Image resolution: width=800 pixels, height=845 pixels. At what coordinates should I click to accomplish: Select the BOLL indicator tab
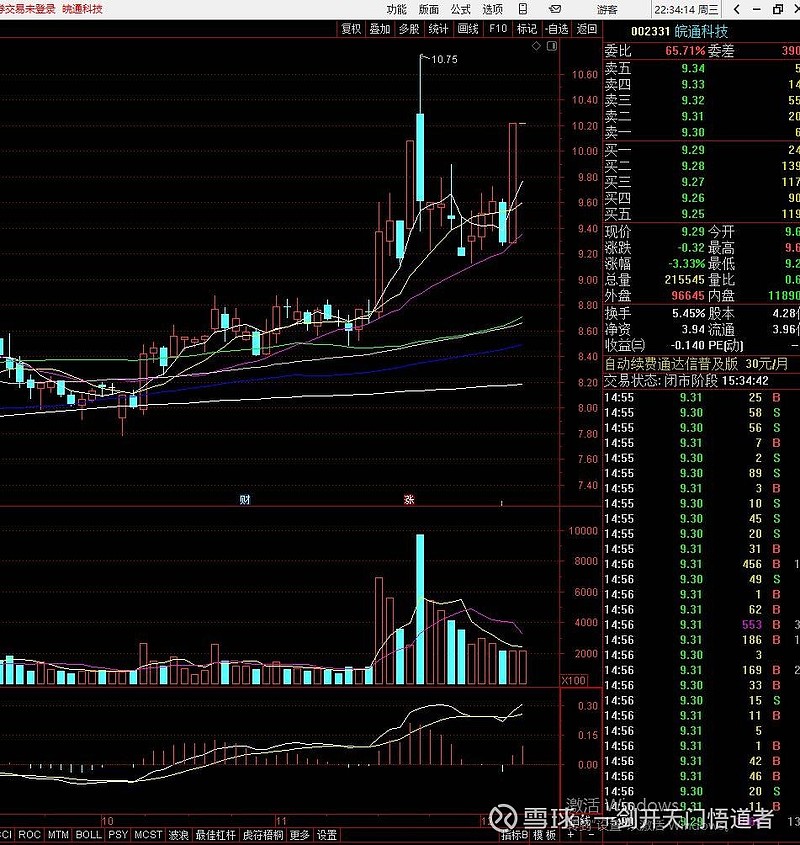pyautogui.click(x=88, y=835)
